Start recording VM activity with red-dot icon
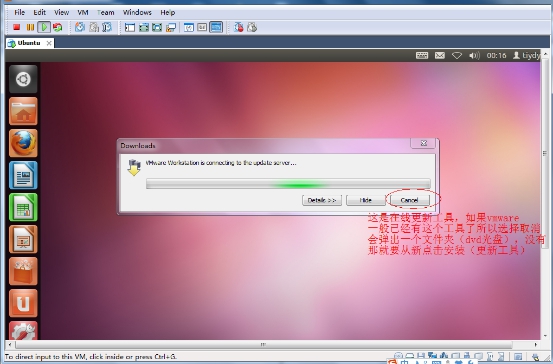Screen dimensions: 553x364 (239, 27)
